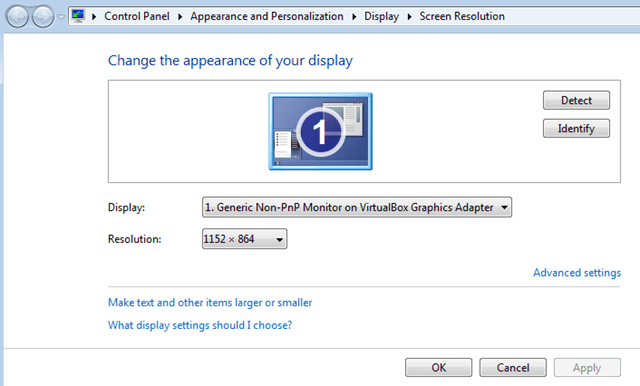The width and height of the screenshot is (640, 386).
Task: Click the Back navigation arrow button
Action: tap(17, 17)
